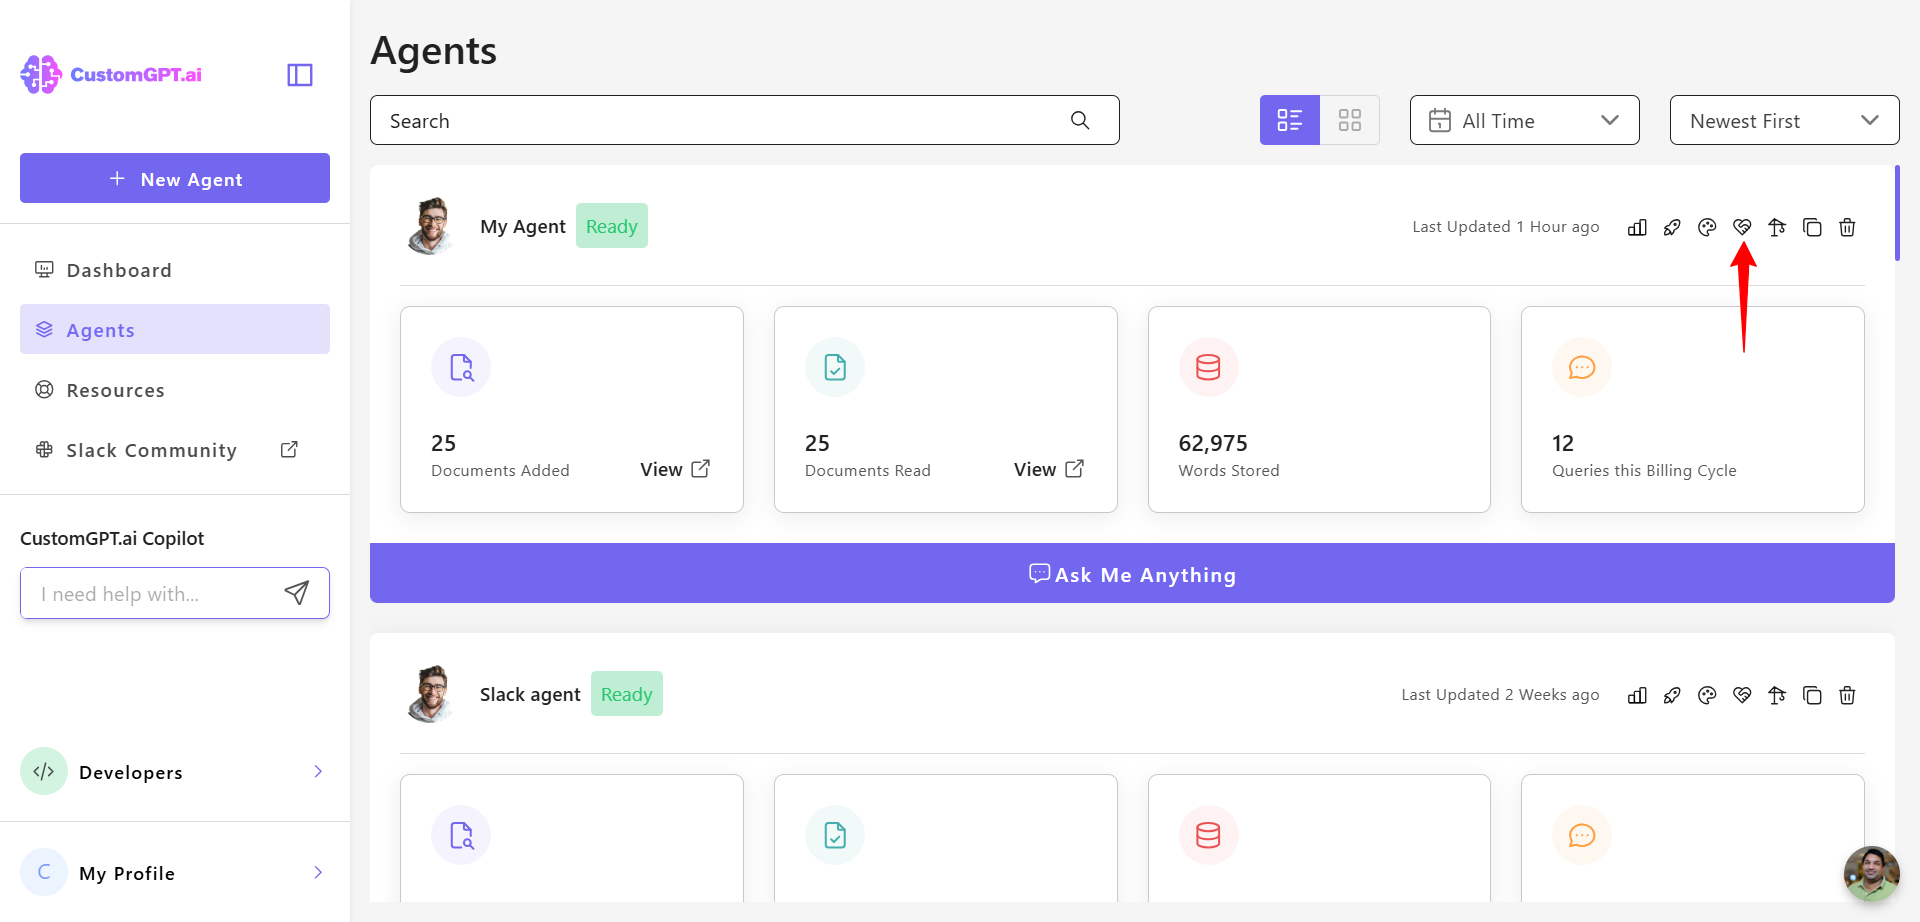Click the Documents Read icon in My Agent
This screenshot has height=922, width=1920.
click(835, 367)
